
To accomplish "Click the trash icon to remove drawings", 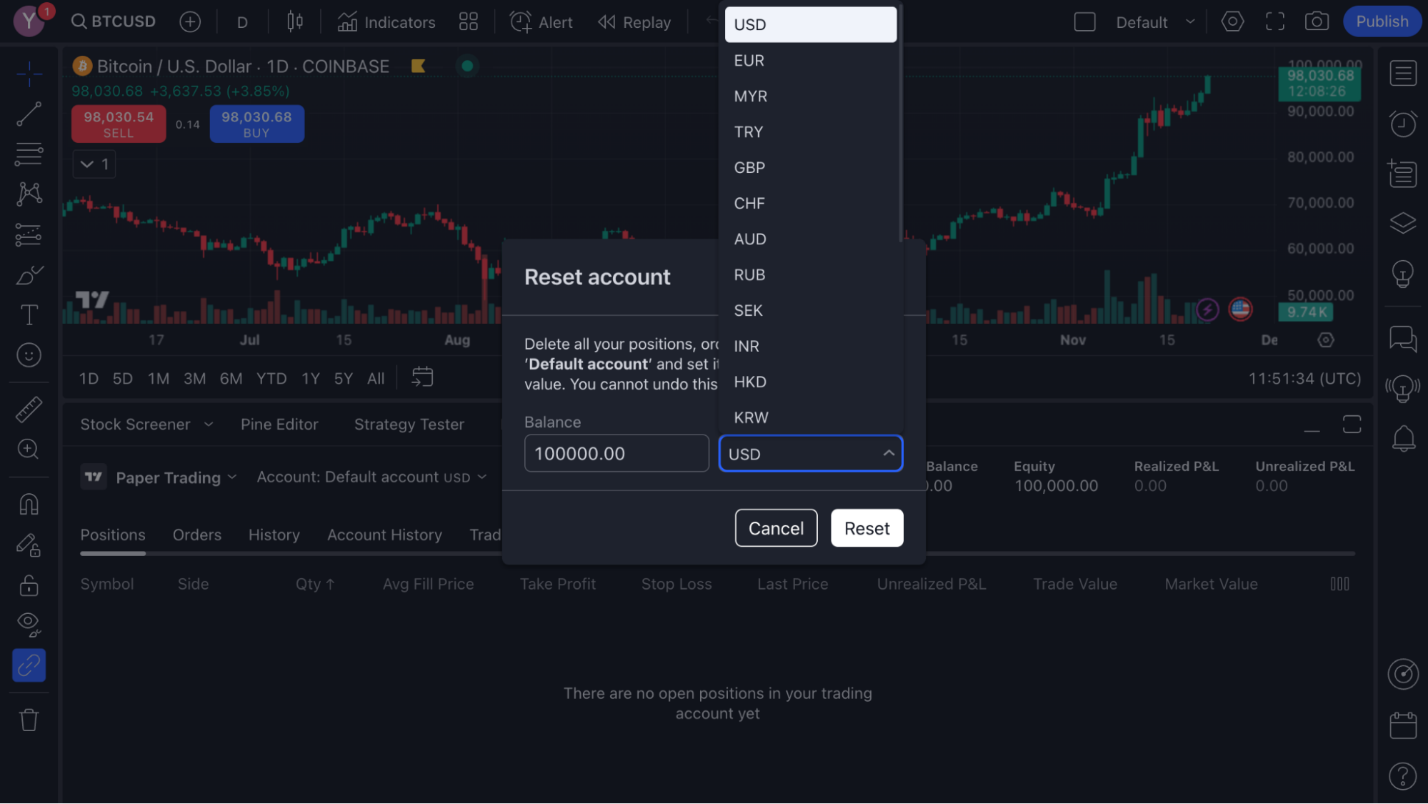I will (29, 719).
